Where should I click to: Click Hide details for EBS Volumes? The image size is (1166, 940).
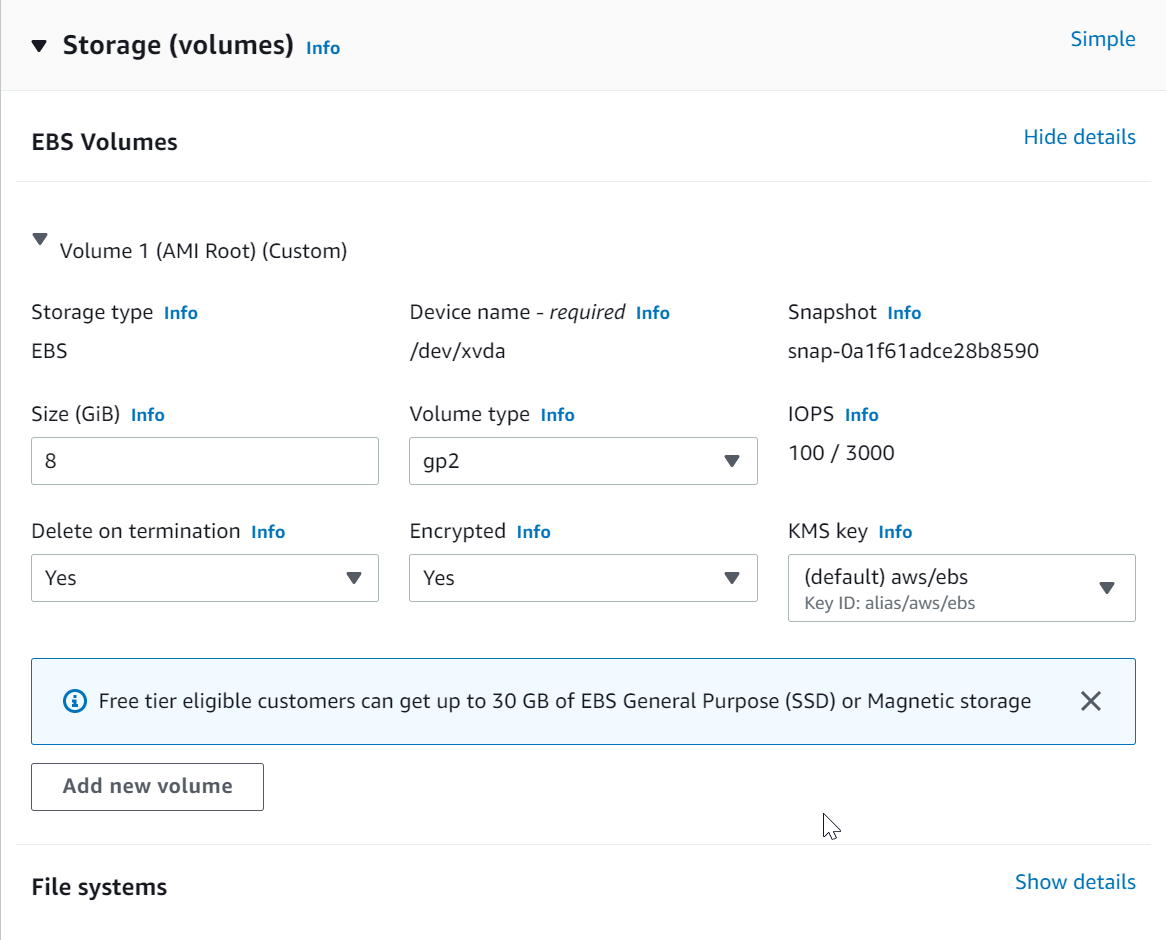point(1079,137)
